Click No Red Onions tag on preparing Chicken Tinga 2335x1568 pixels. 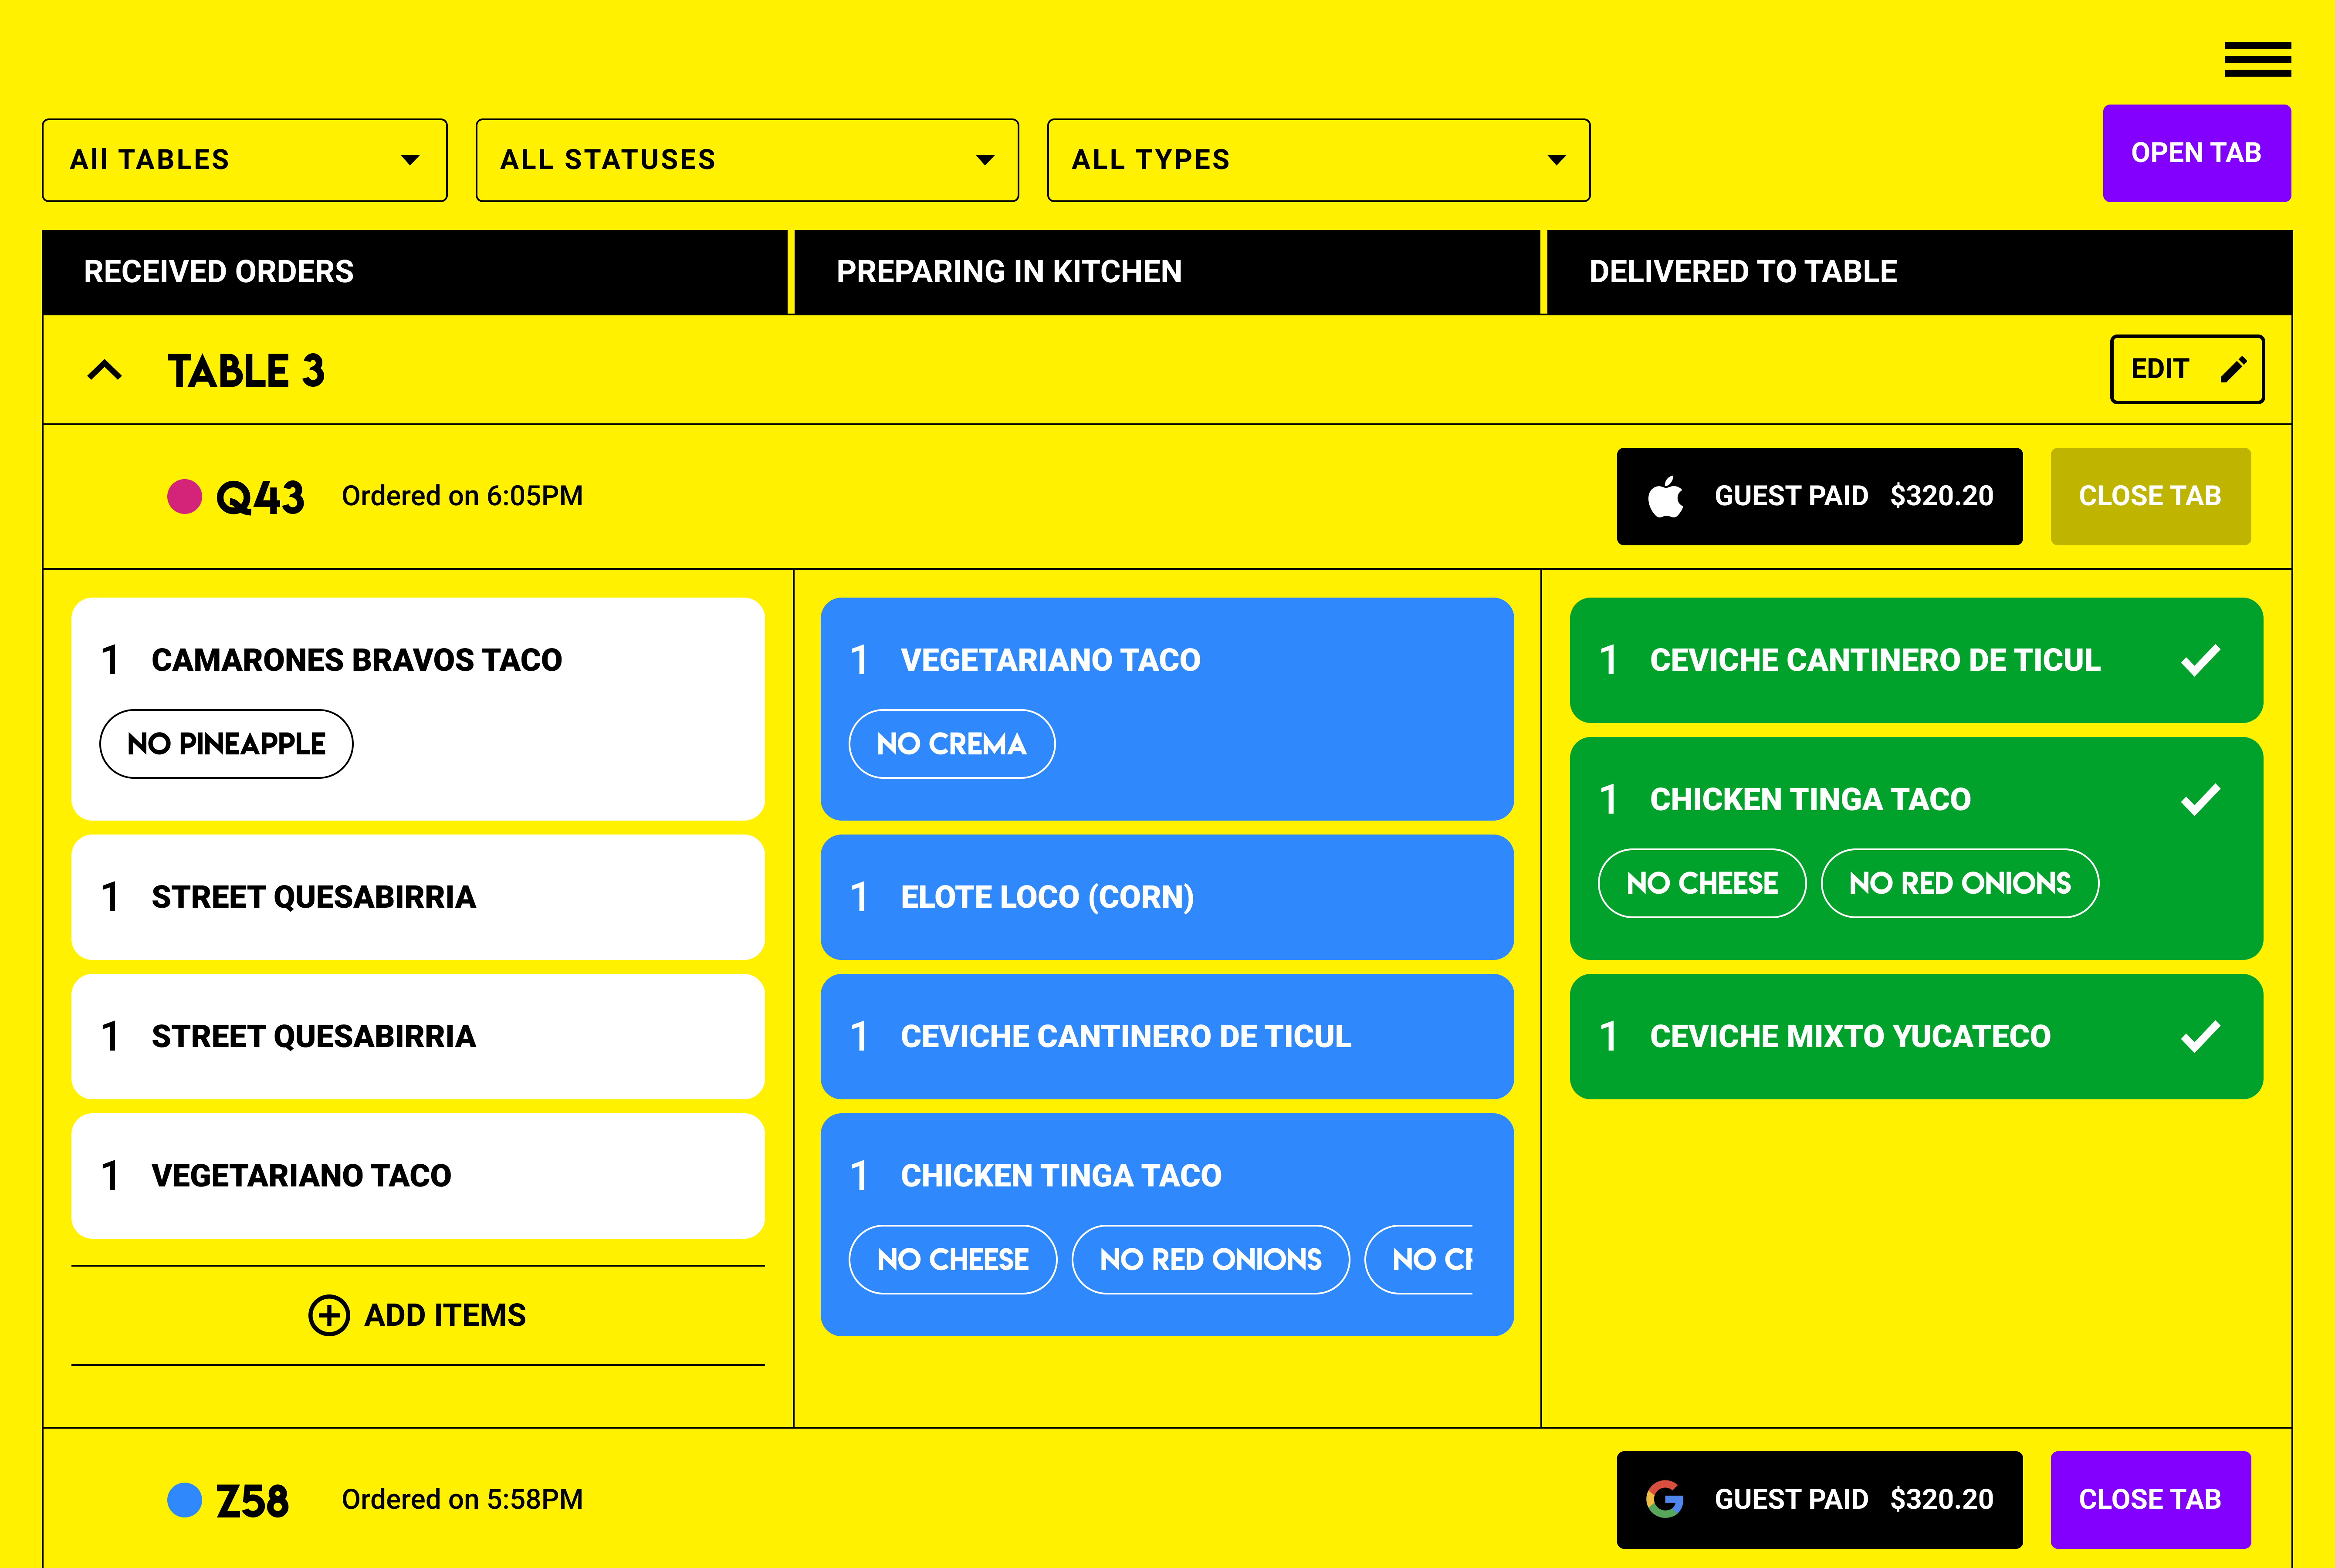[x=1211, y=1260]
